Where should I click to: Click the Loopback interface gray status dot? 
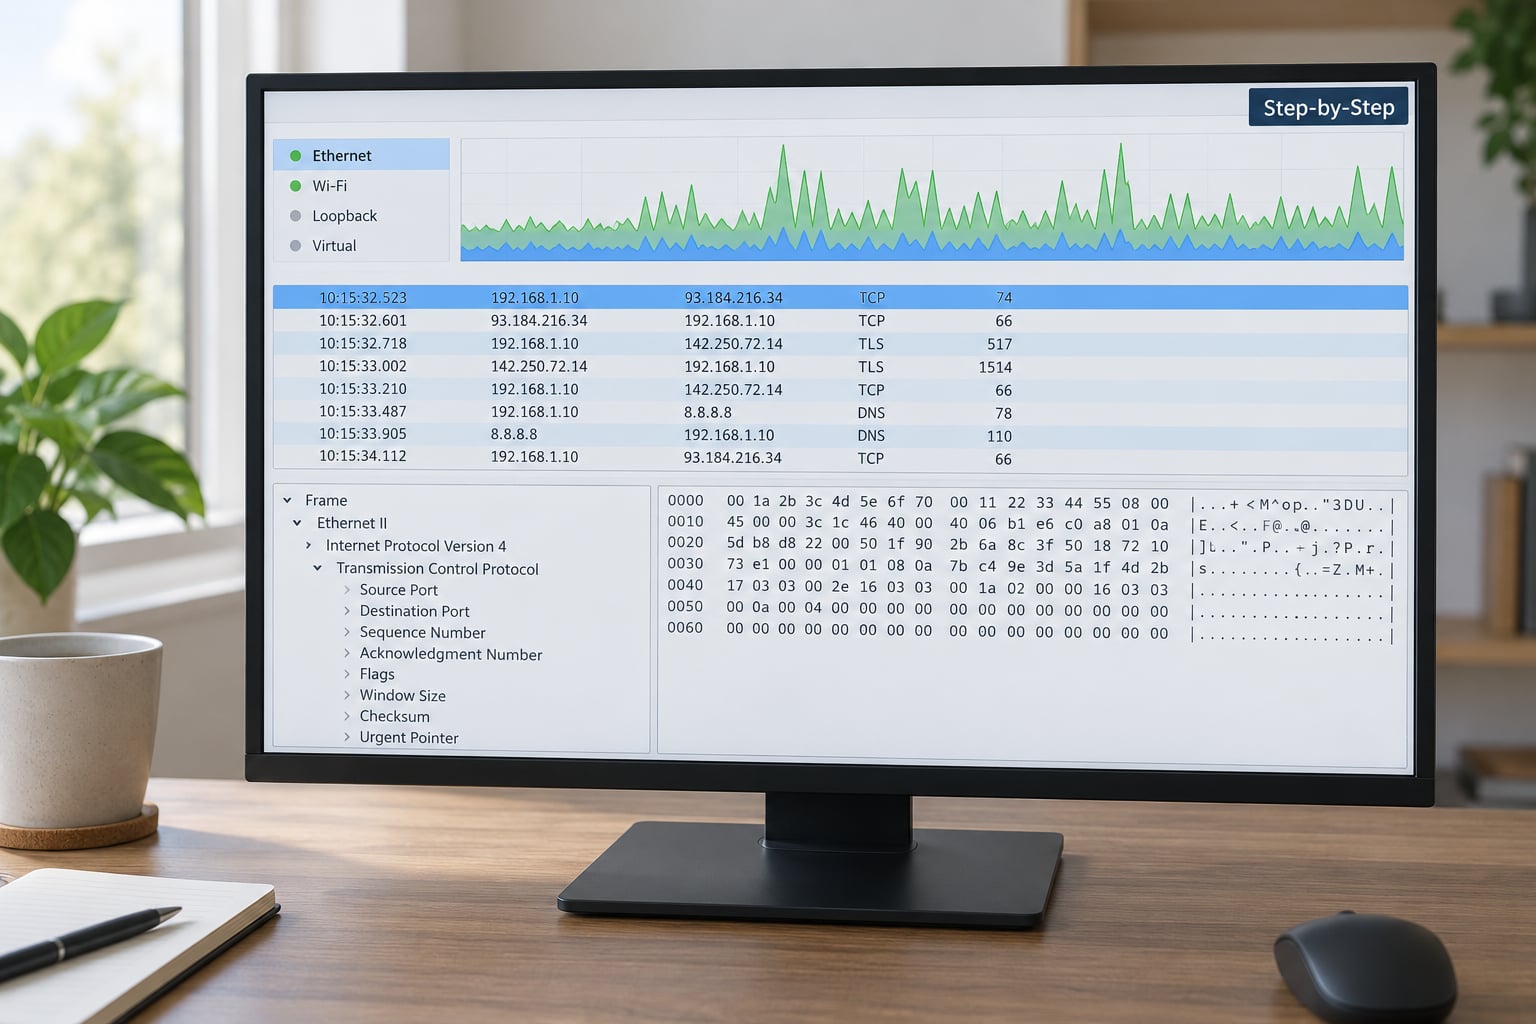[x=295, y=216]
